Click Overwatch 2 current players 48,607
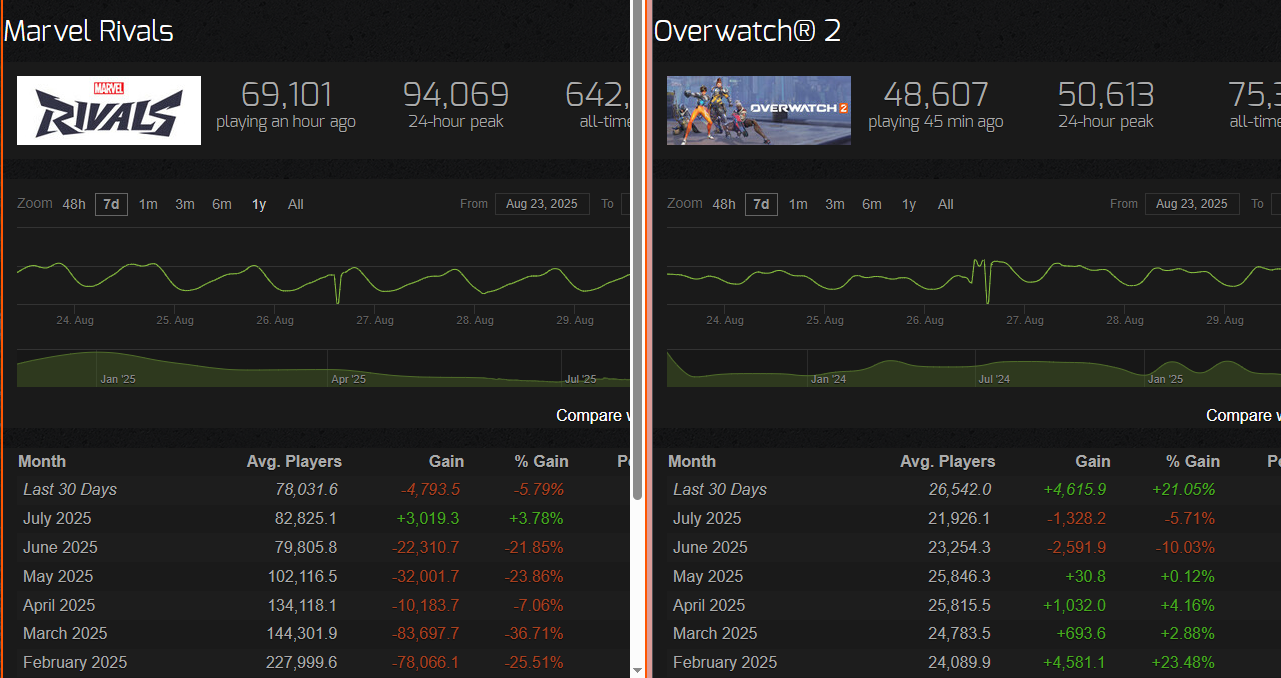The height and width of the screenshot is (678, 1281). (x=936, y=95)
